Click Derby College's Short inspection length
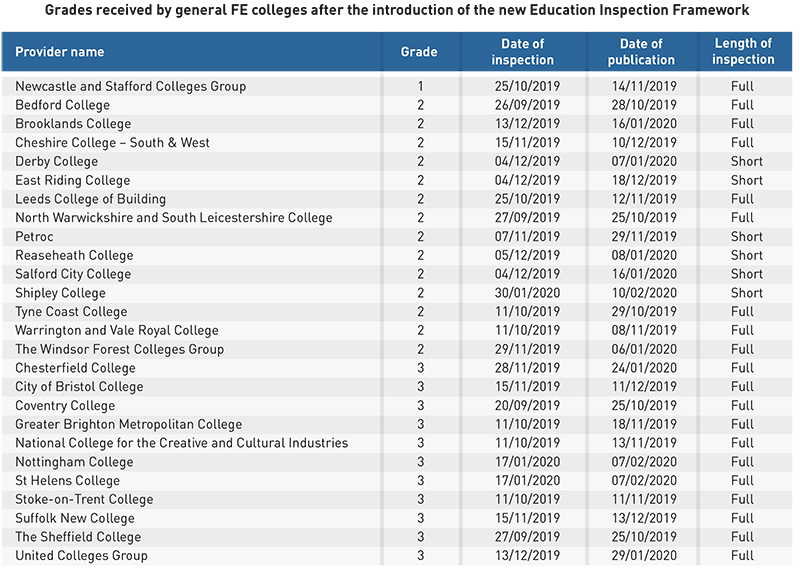Image resolution: width=800 pixels, height=569 pixels. click(746, 161)
